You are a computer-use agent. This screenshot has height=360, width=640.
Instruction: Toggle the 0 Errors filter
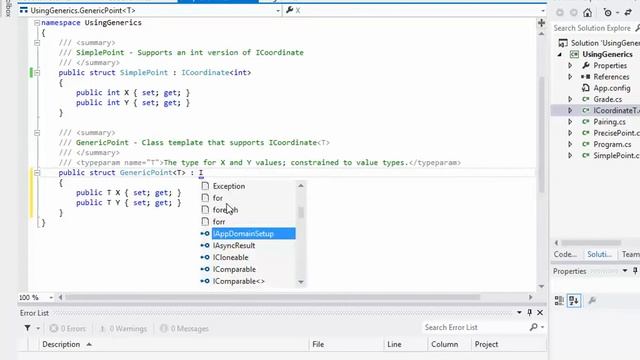tap(68, 329)
